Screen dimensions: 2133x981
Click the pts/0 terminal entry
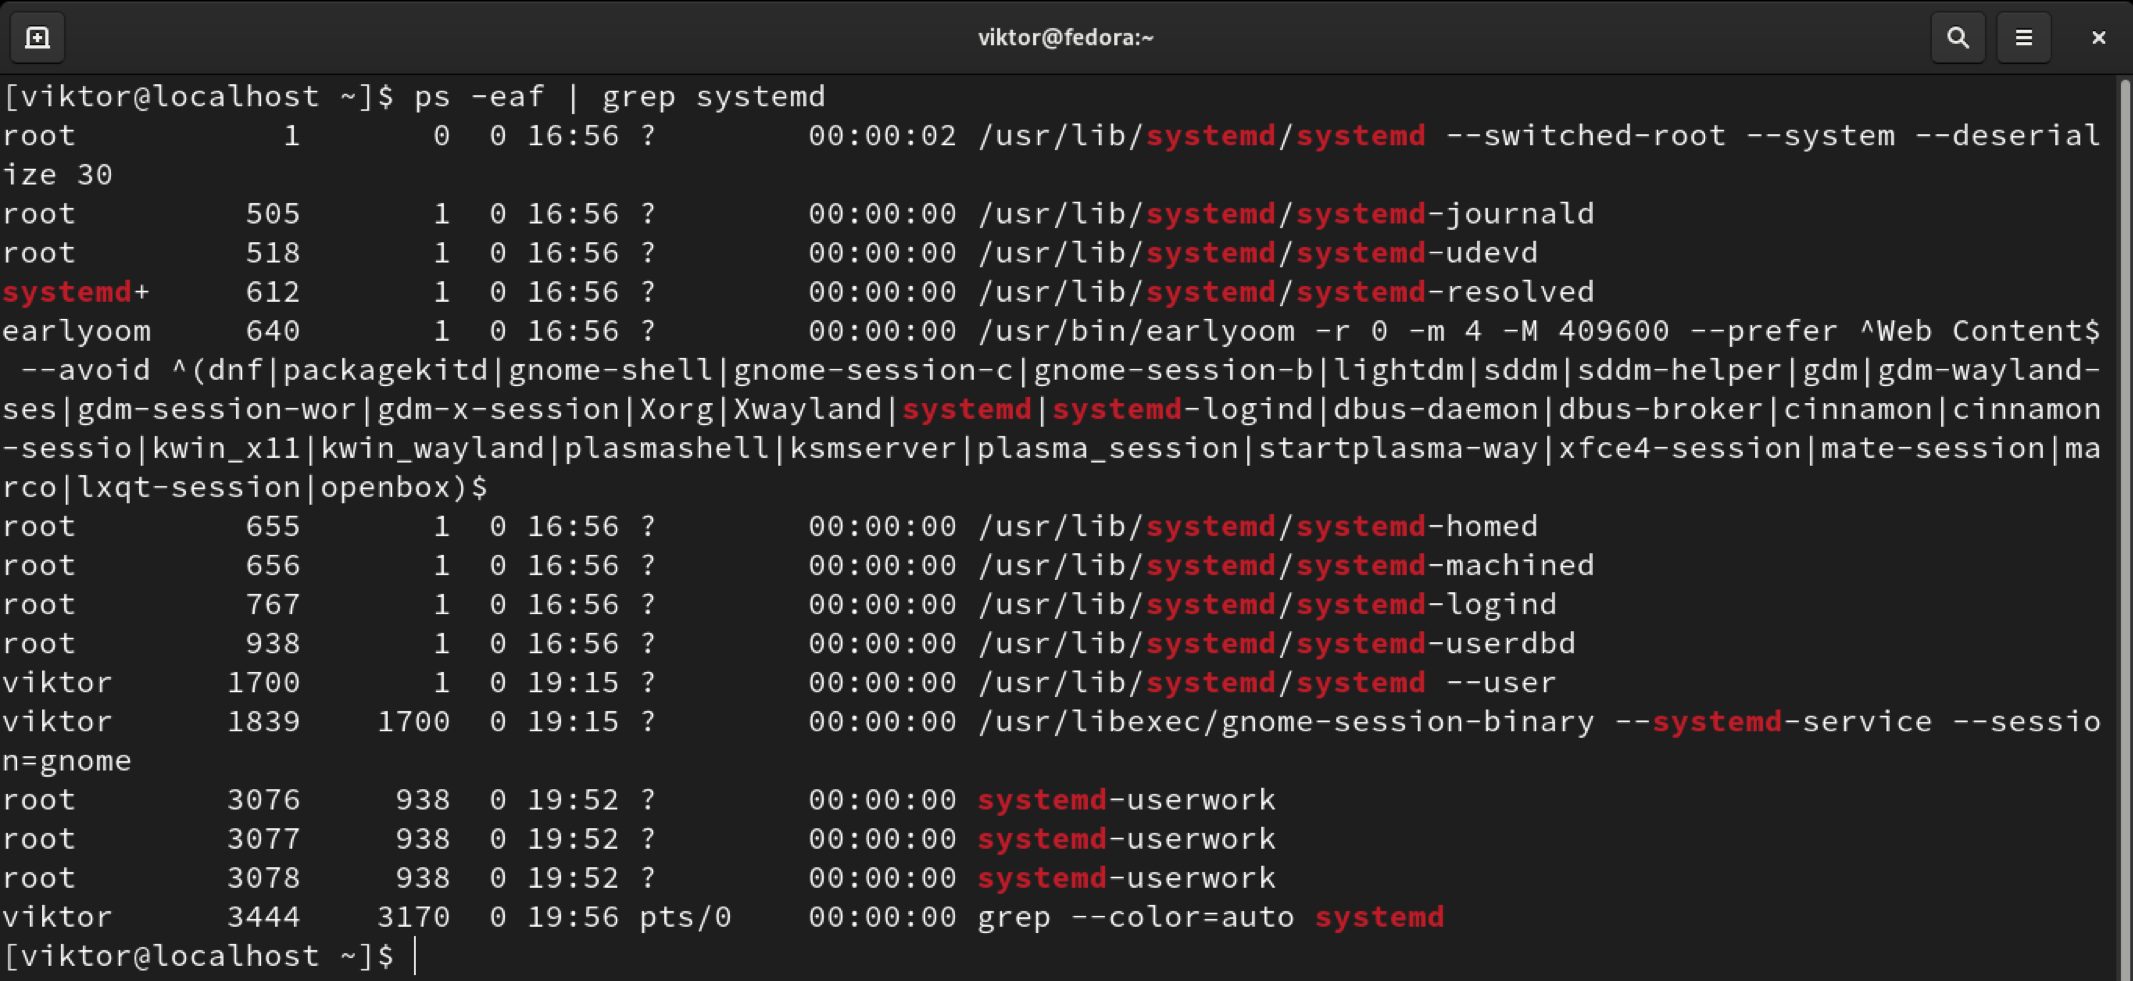(685, 917)
